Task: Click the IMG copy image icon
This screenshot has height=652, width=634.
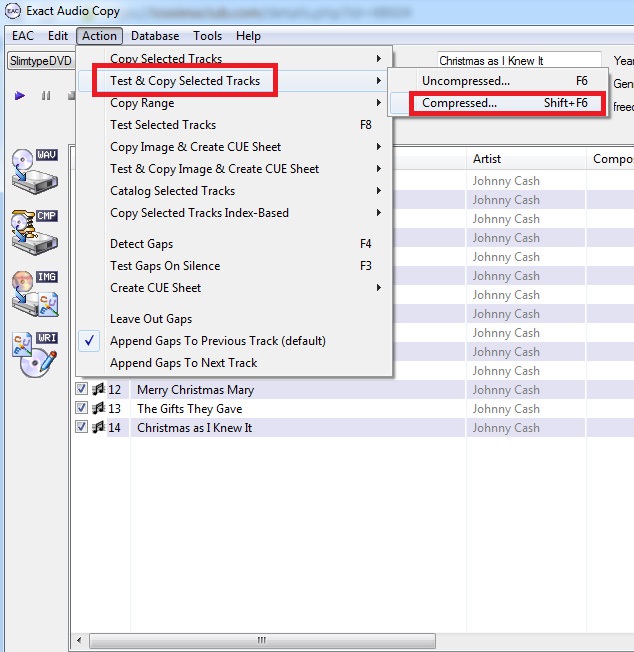Action: pyautogui.click(x=35, y=294)
